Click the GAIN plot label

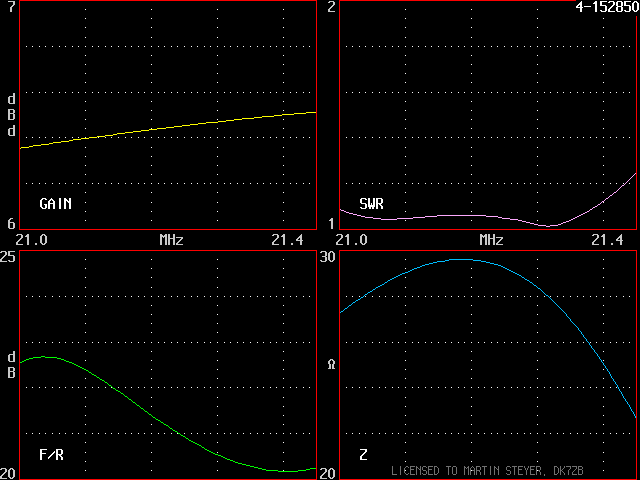pyautogui.click(x=56, y=204)
